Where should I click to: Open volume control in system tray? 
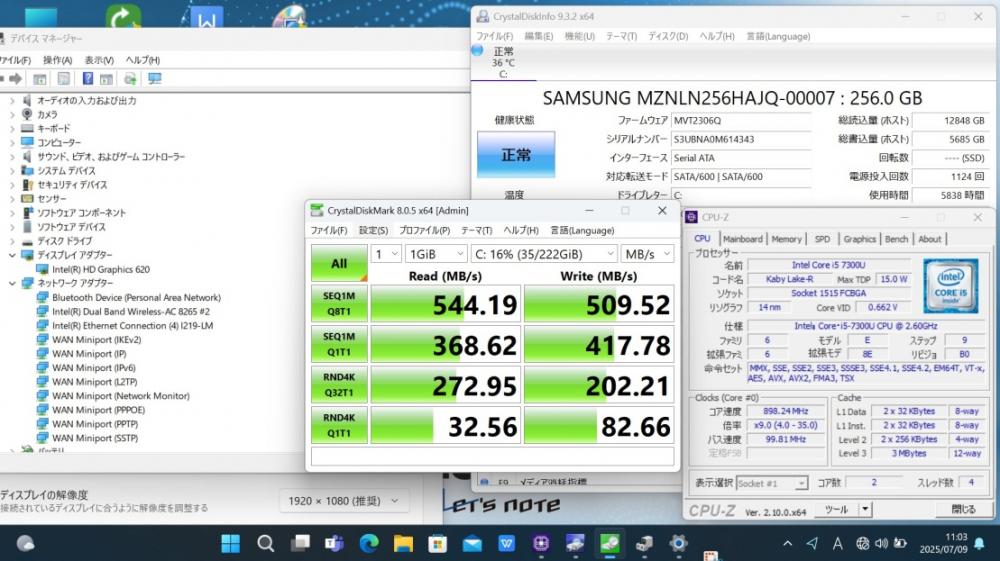(881, 543)
